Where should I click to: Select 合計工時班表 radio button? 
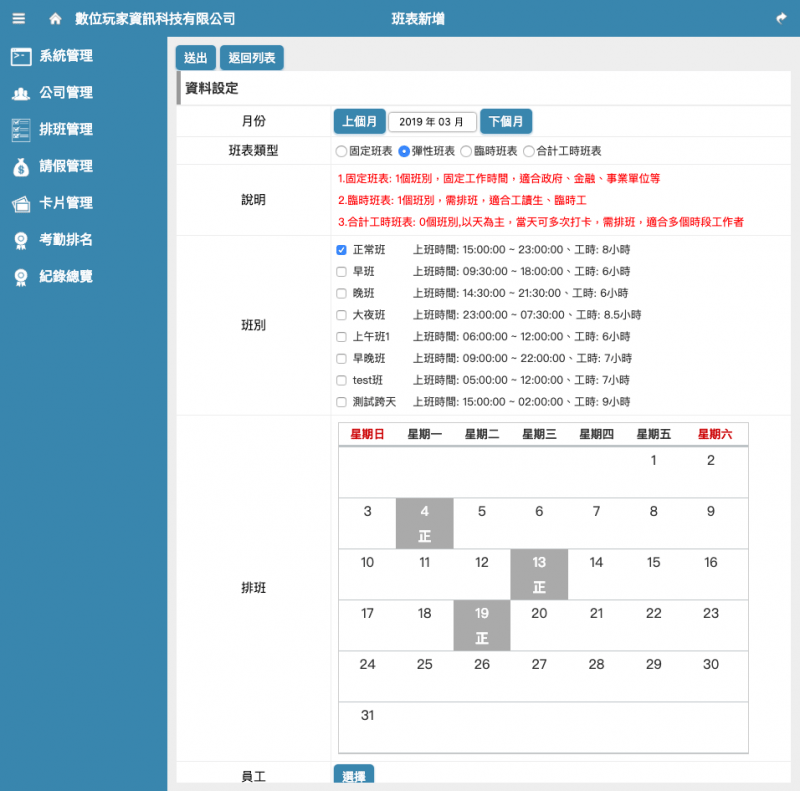(529, 152)
